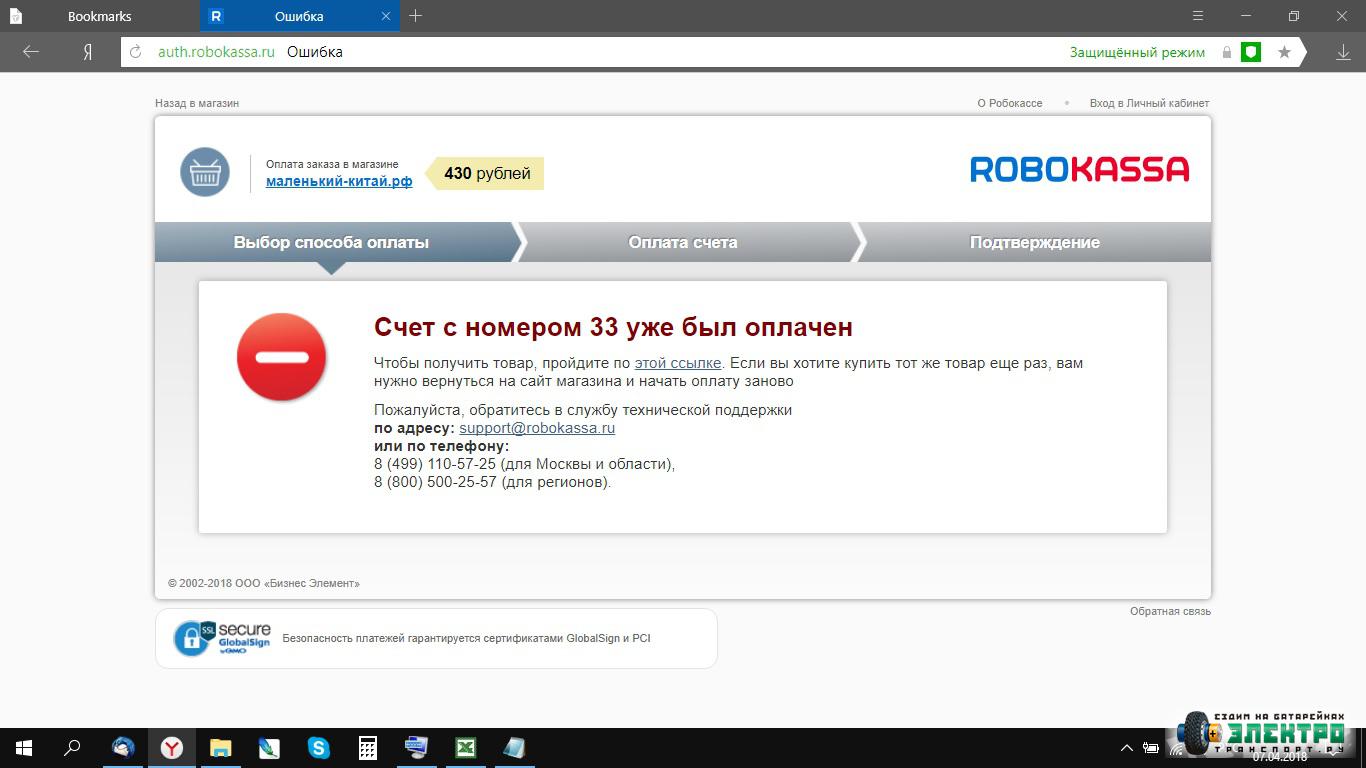1366x768 pixels.
Task: Open Skype from the taskbar
Action: click(319, 747)
